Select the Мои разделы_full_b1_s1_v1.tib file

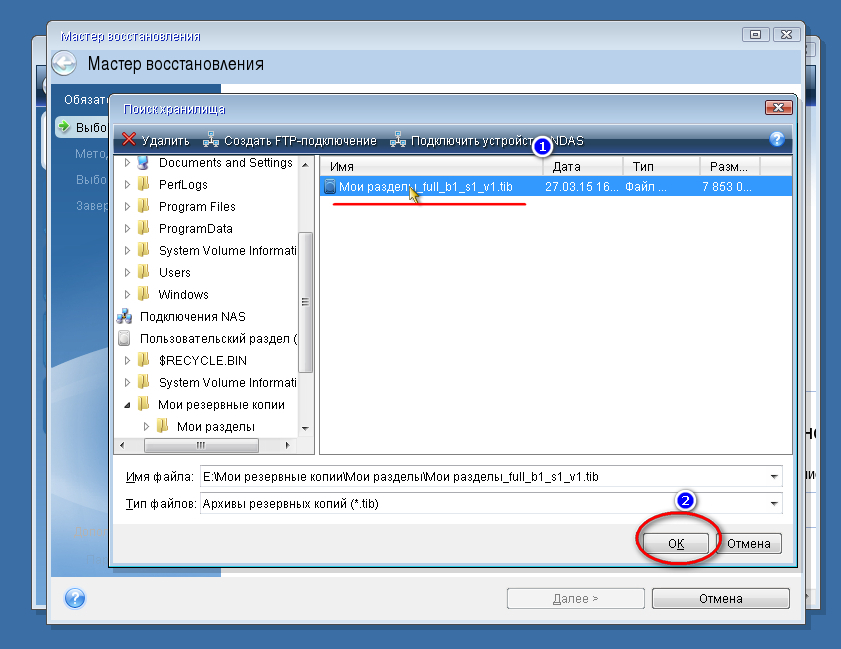(x=425, y=186)
